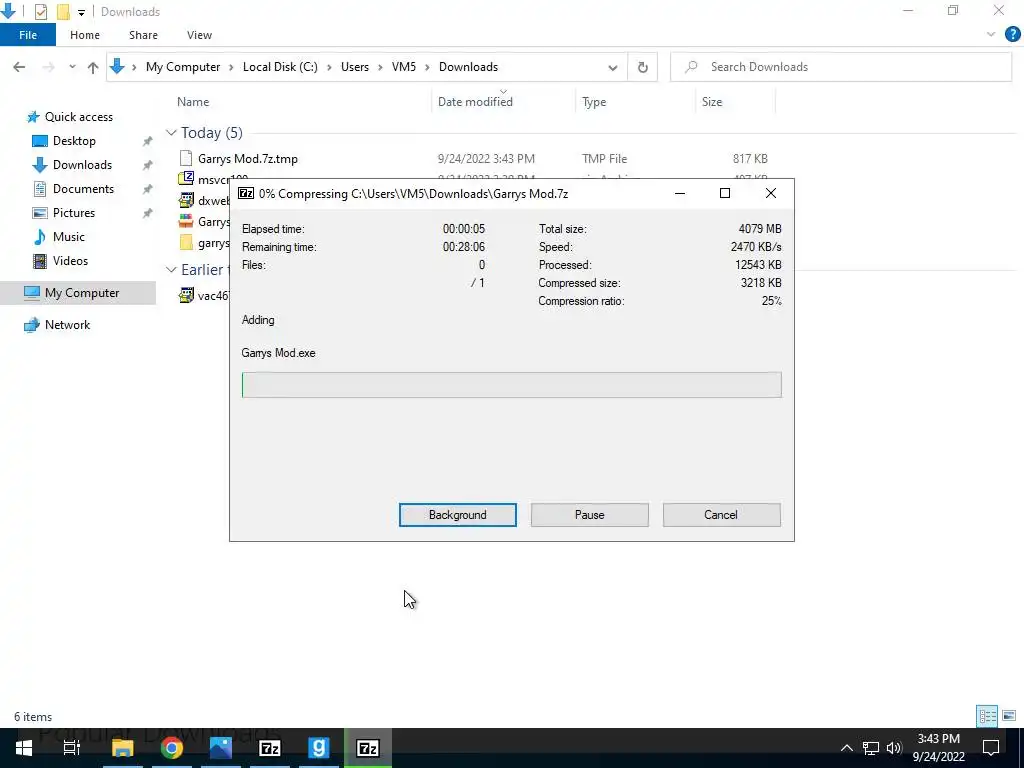The image size is (1024, 768).
Task: Refresh the Downloads folder
Action: click(x=643, y=67)
